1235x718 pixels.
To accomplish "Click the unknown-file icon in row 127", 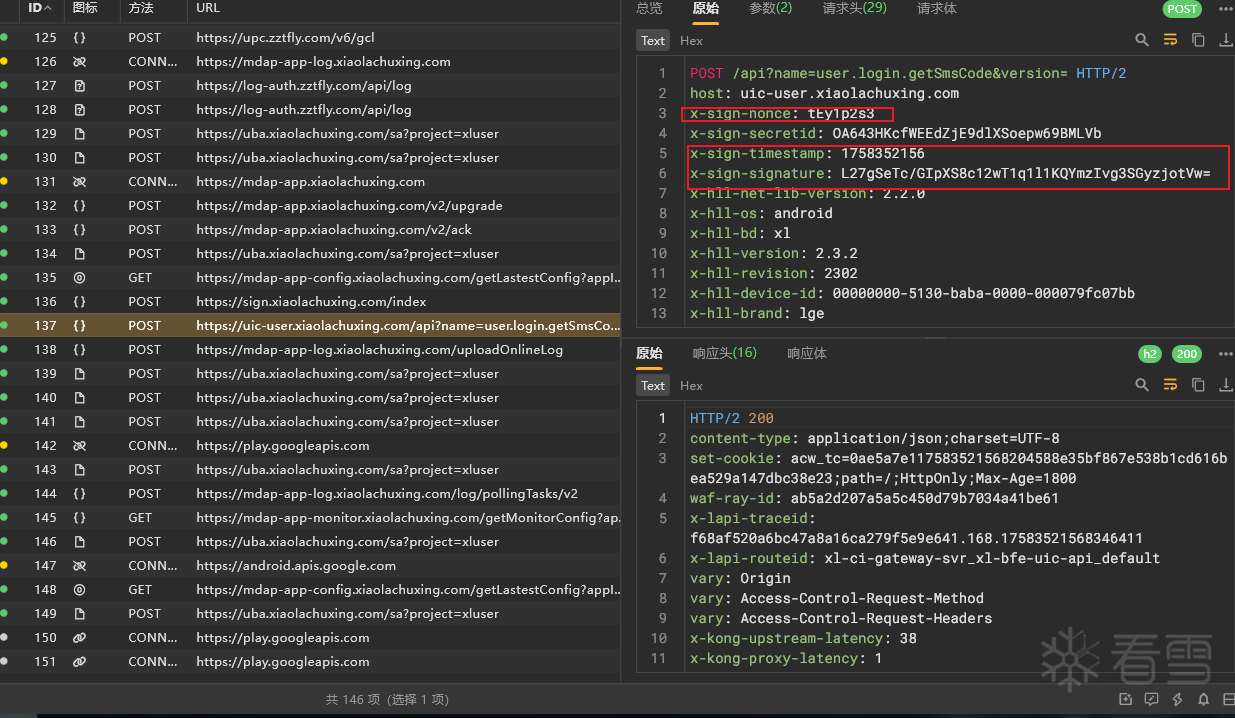I will [79, 85].
